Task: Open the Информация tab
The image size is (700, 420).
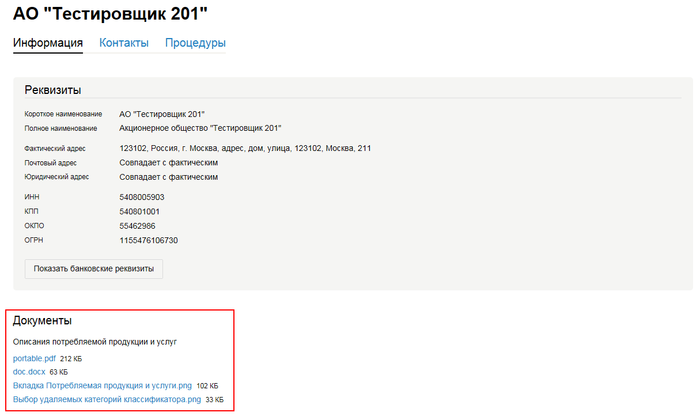Action: point(48,43)
